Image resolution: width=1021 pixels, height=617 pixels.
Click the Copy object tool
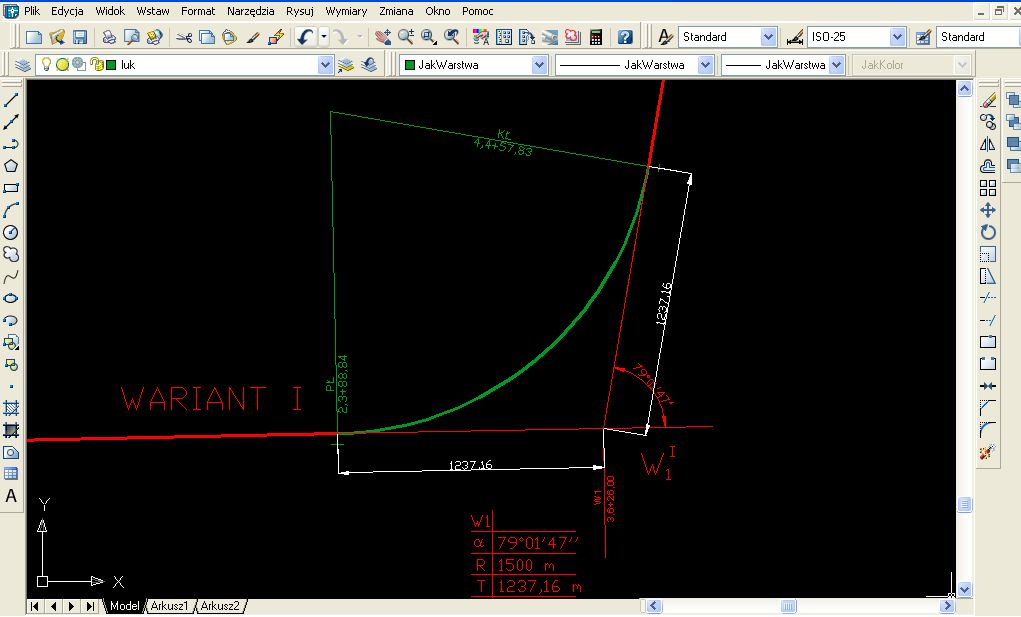click(x=988, y=122)
